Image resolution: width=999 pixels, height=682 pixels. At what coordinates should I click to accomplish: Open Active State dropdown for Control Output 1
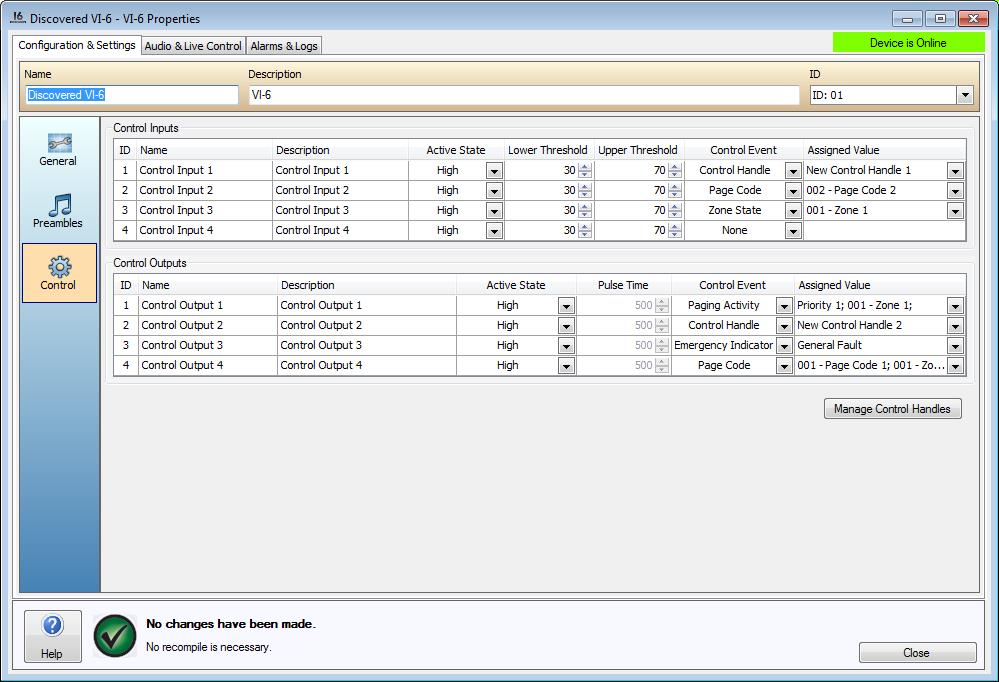[x=566, y=306]
